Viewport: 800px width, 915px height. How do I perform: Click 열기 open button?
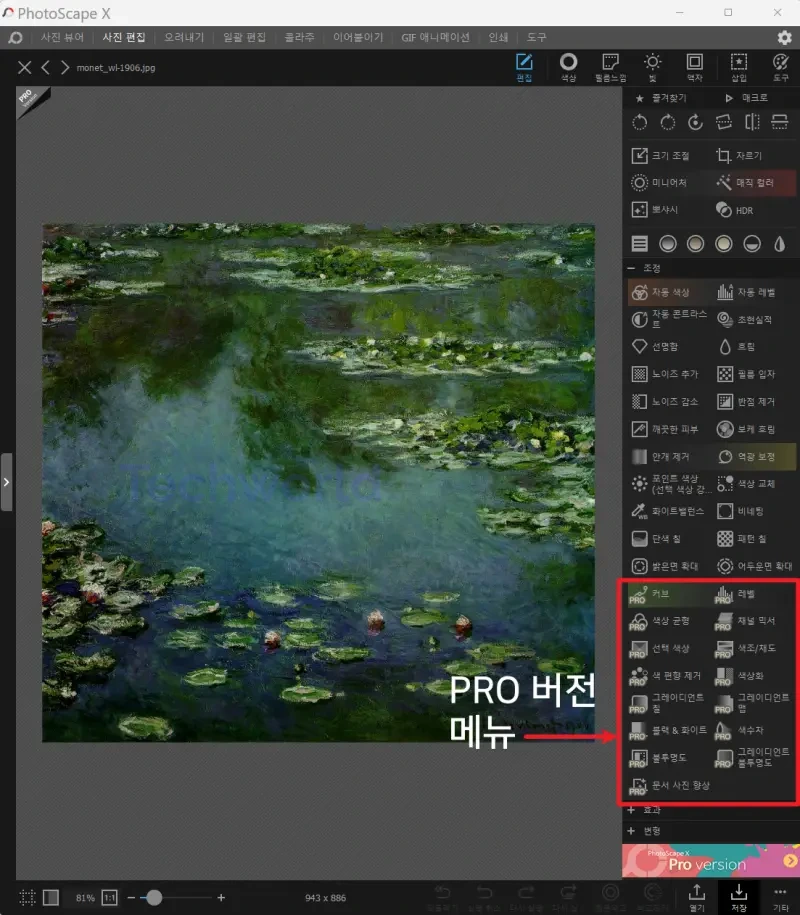(697, 898)
